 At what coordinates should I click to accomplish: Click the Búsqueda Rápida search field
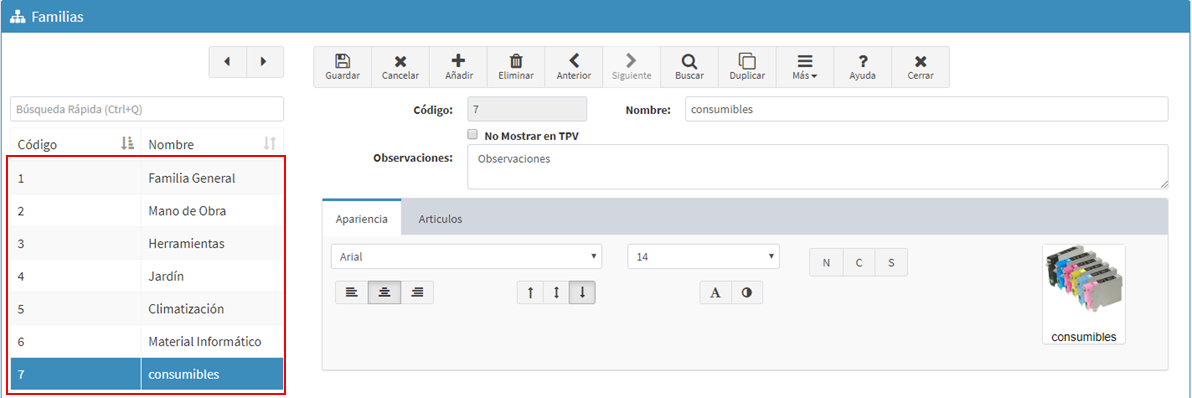(147, 109)
